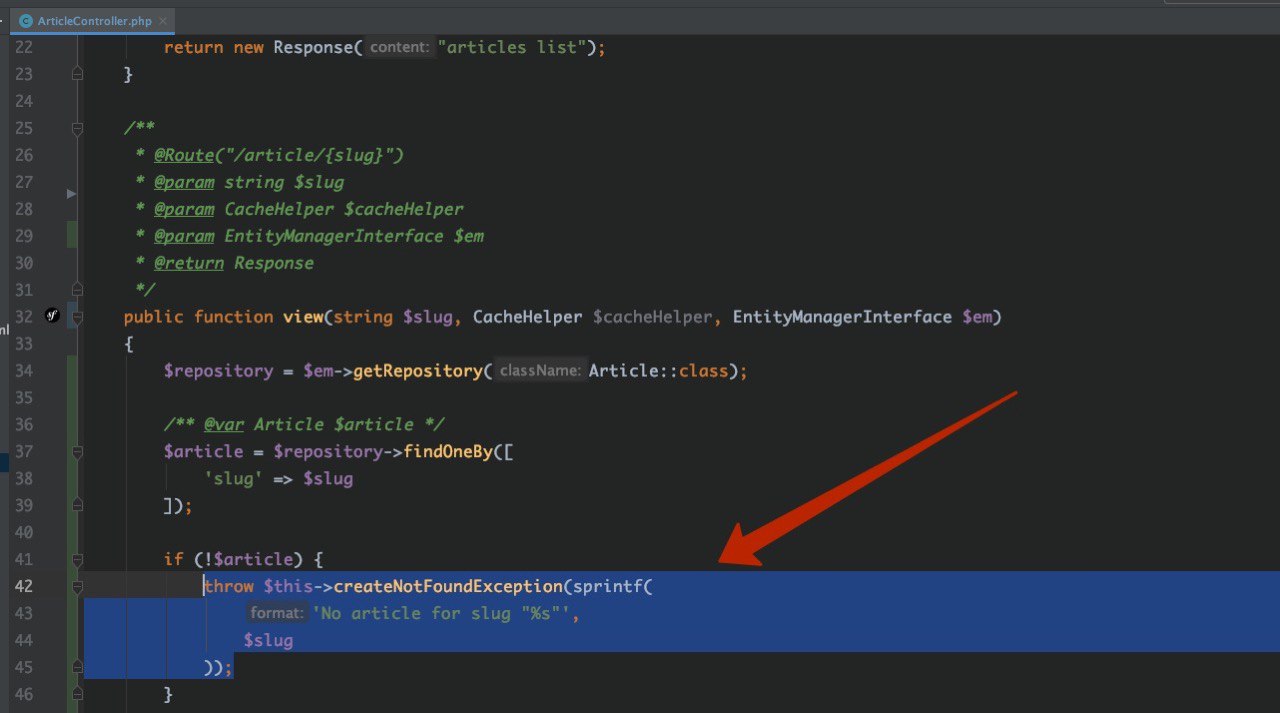The image size is (1280, 713).
Task: Click '$repository' variable at start of line 34
Action: [218, 371]
